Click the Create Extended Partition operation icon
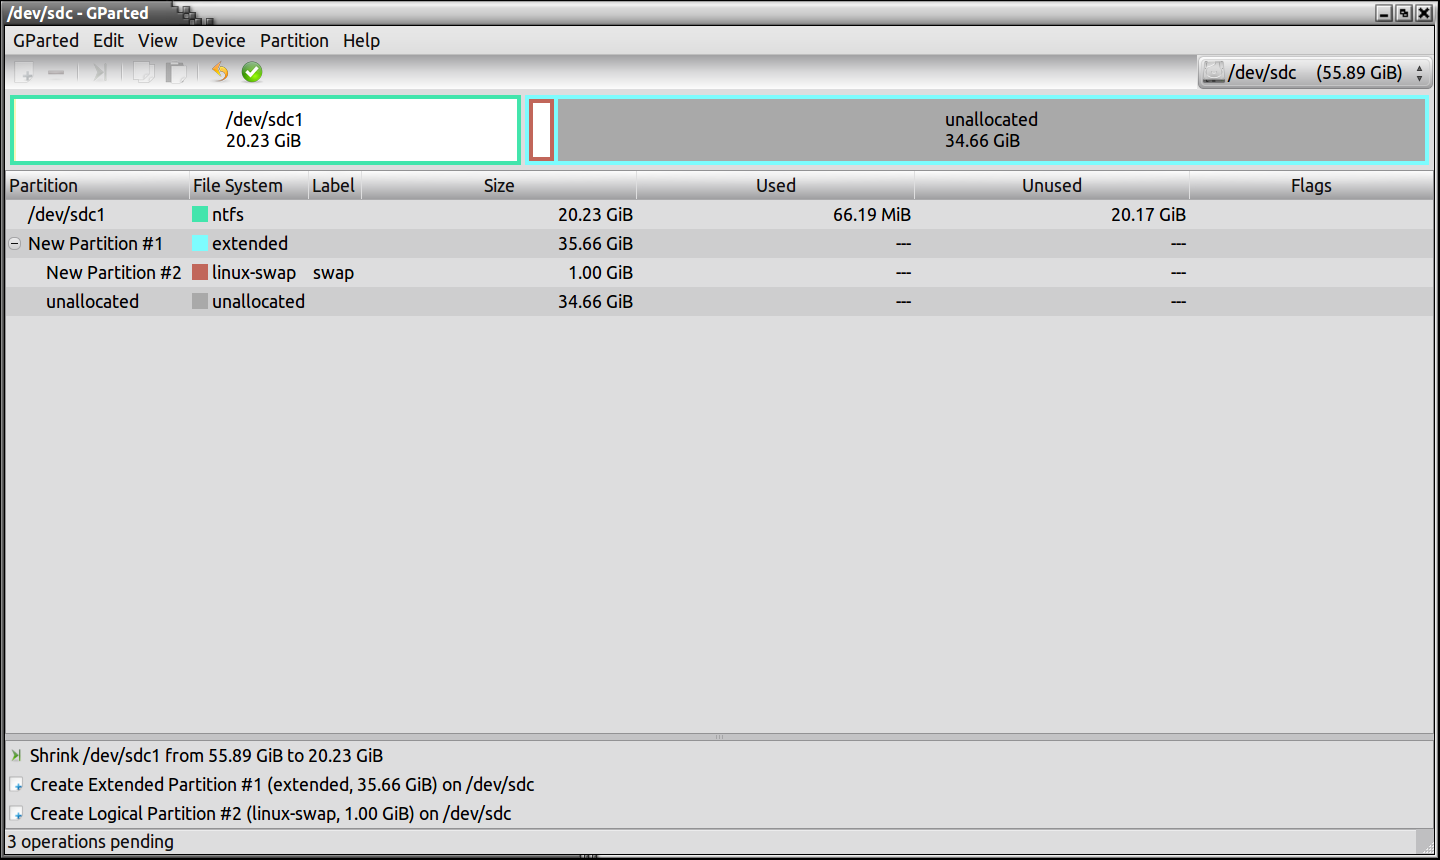The width and height of the screenshot is (1440, 860). 17,785
